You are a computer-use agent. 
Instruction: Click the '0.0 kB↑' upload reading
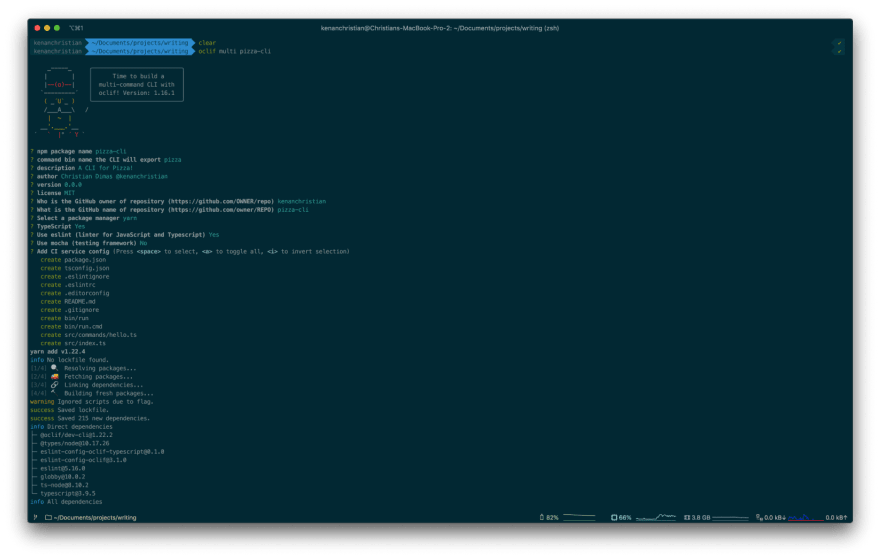tap(836, 517)
